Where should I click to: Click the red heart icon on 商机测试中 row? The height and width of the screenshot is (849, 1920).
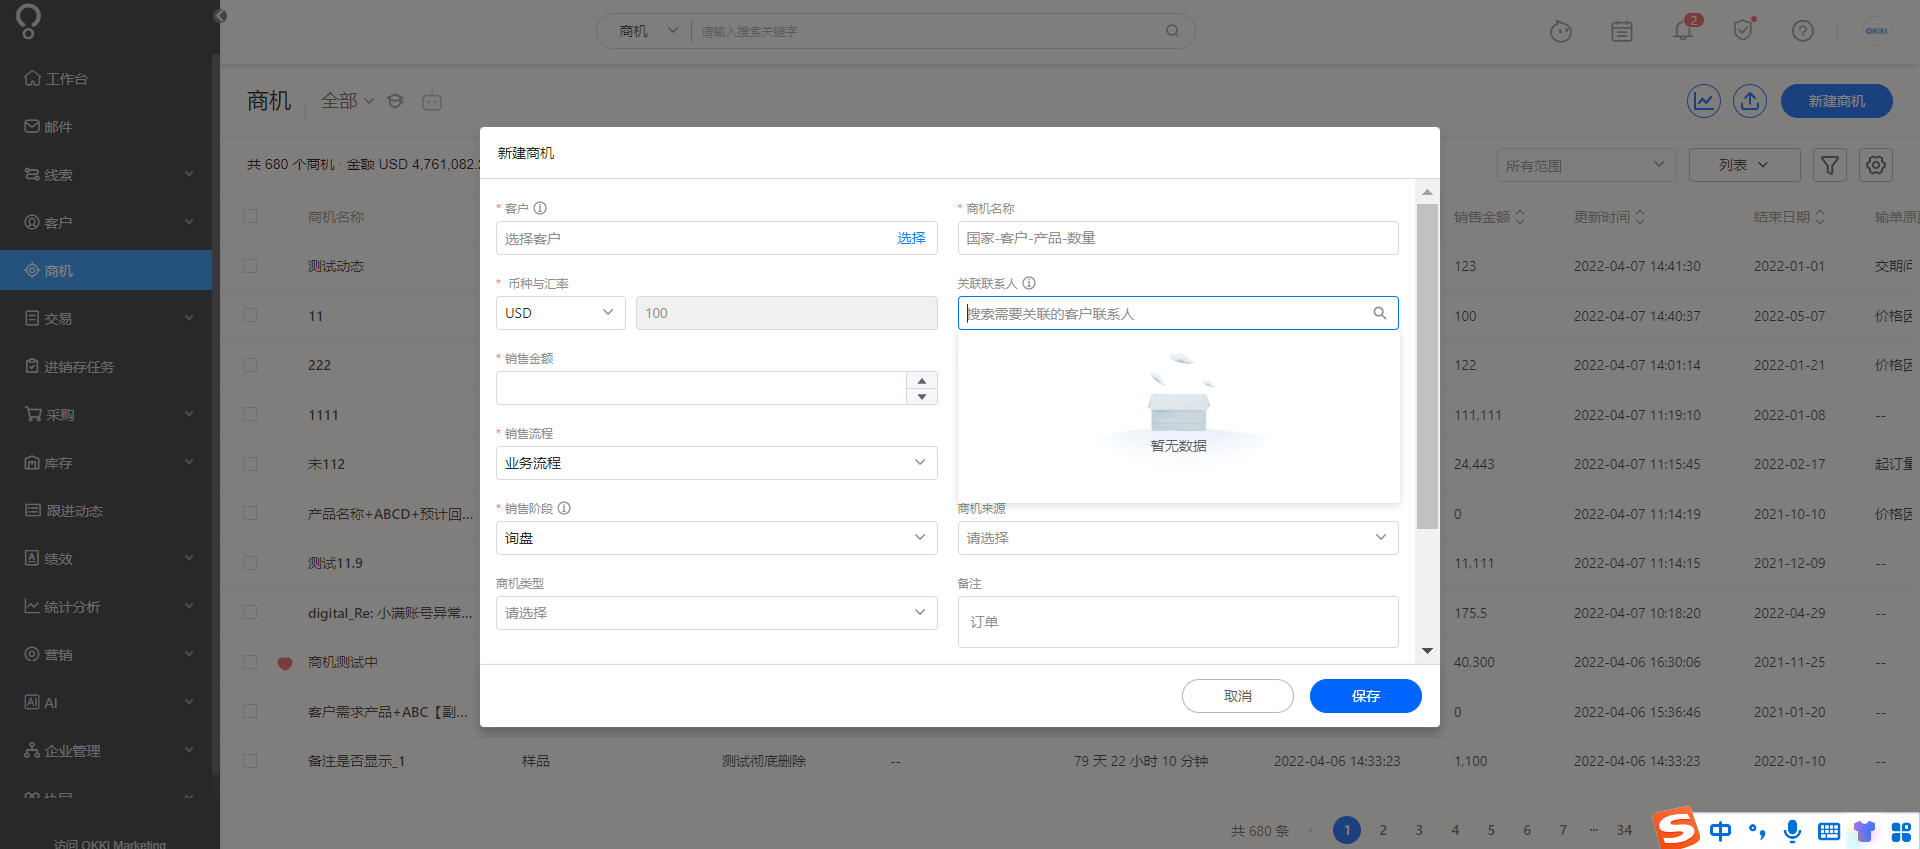[x=285, y=663]
